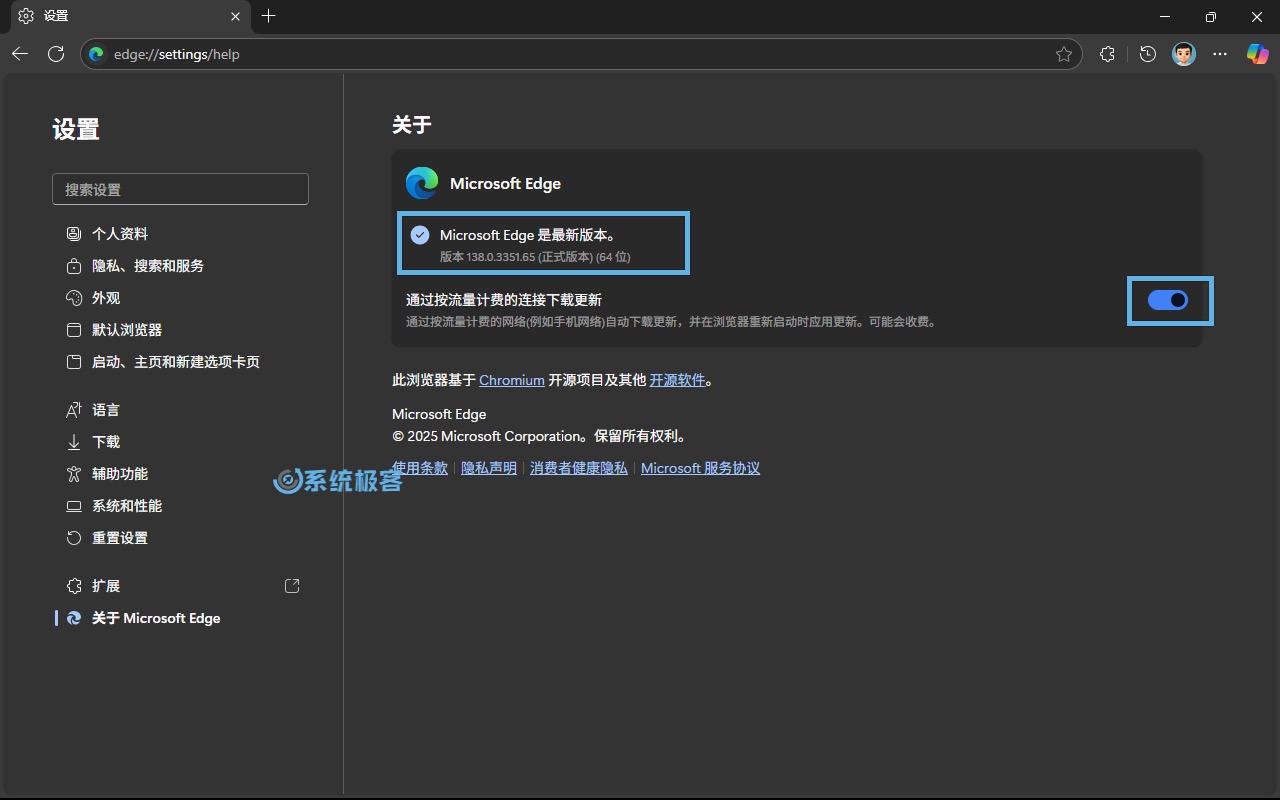Open browser History clock icon
This screenshot has height=800, width=1280.
coord(1147,54)
